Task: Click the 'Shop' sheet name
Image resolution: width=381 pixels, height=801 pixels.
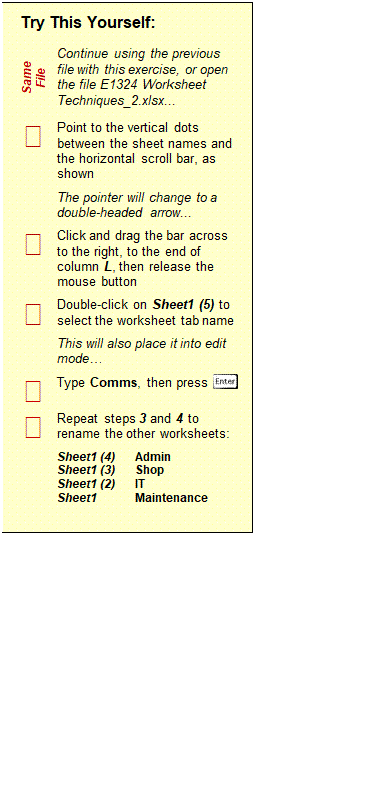Action: 150,470
